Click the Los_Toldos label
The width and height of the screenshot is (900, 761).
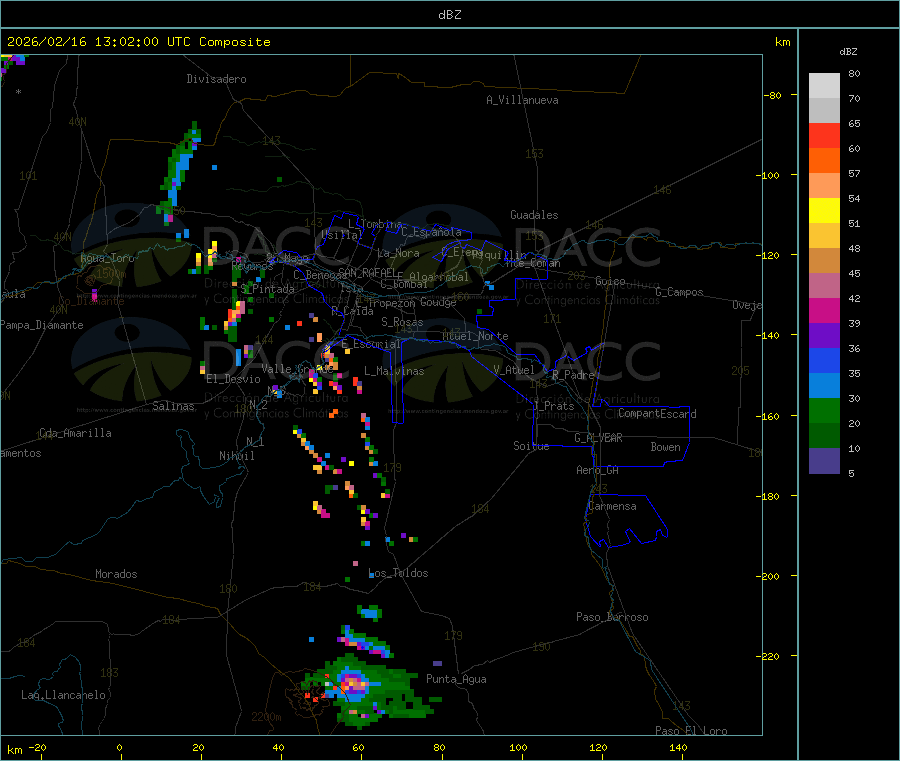[x=398, y=573]
